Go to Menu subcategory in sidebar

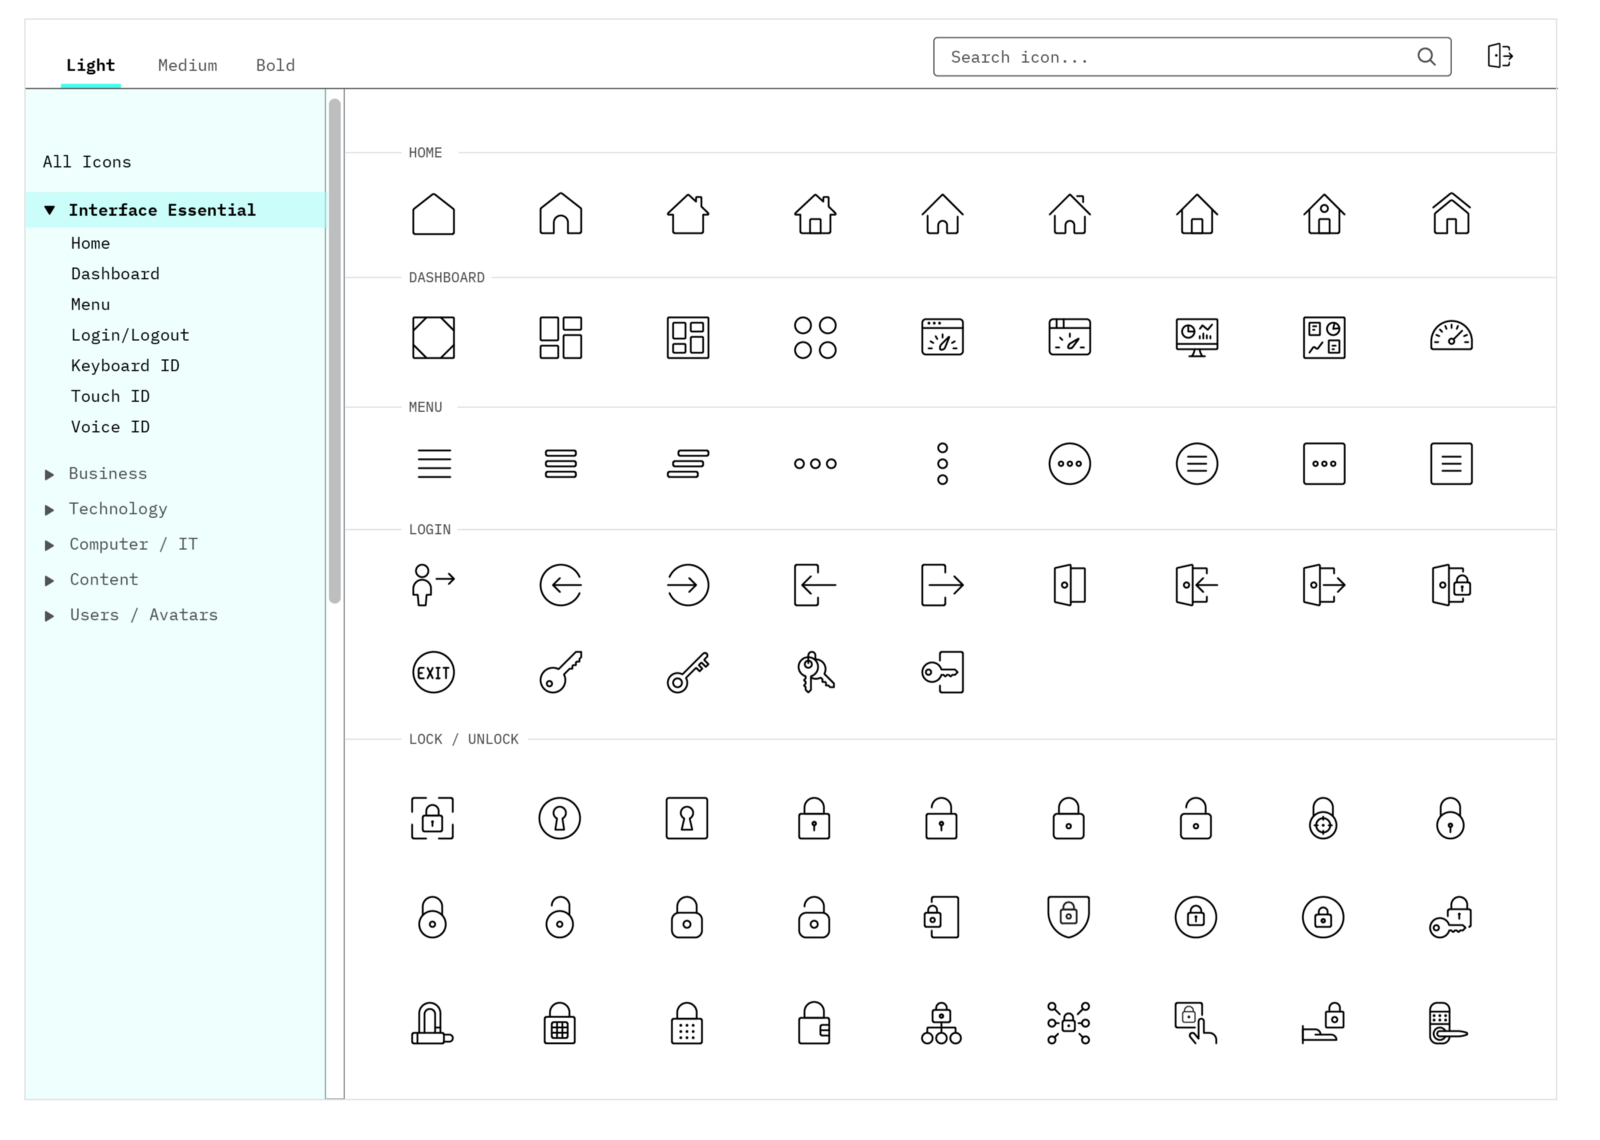(x=90, y=304)
